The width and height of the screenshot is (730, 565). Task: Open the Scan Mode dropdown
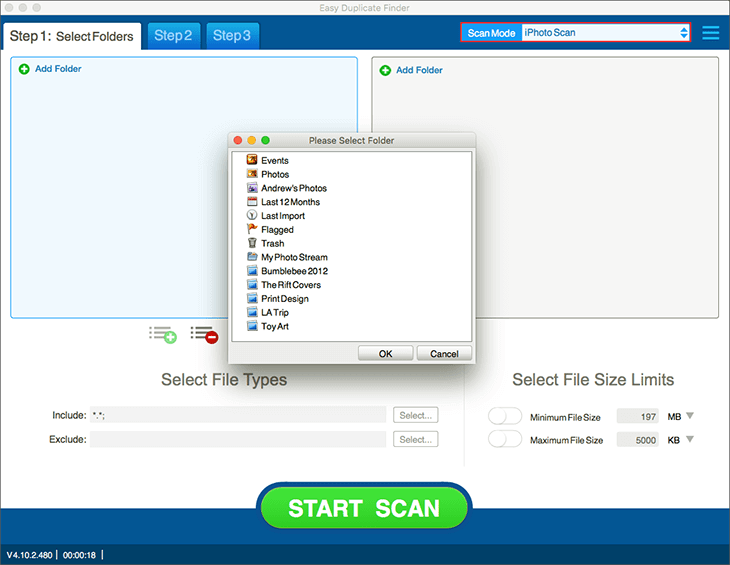tap(605, 33)
